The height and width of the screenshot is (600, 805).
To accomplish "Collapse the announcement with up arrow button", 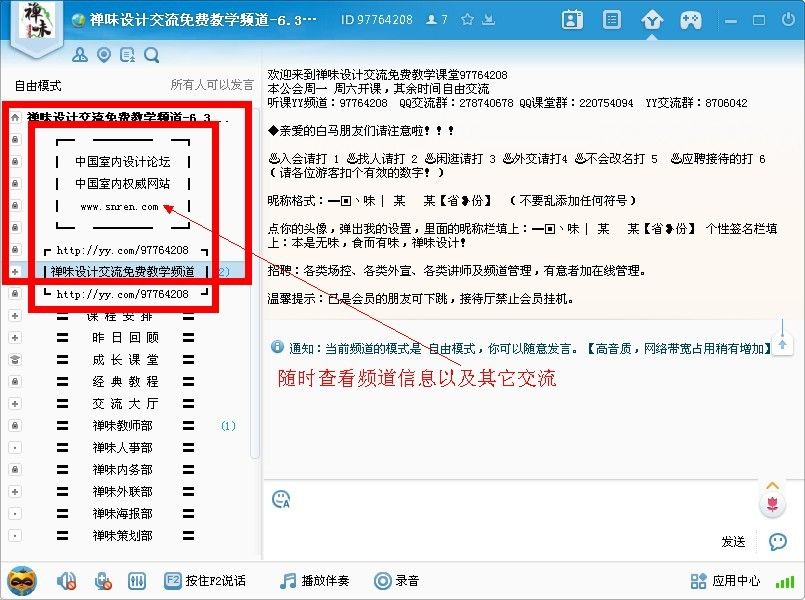I will [782, 344].
